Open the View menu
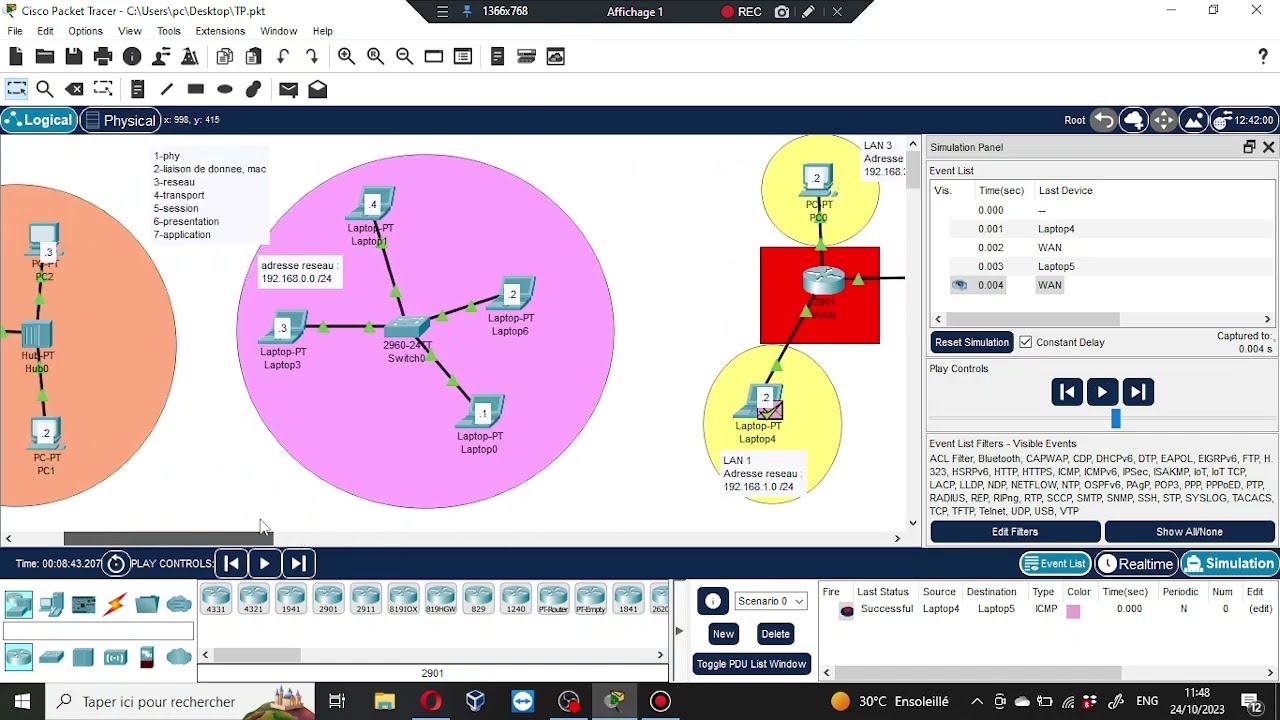 pyautogui.click(x=130, y=31)
